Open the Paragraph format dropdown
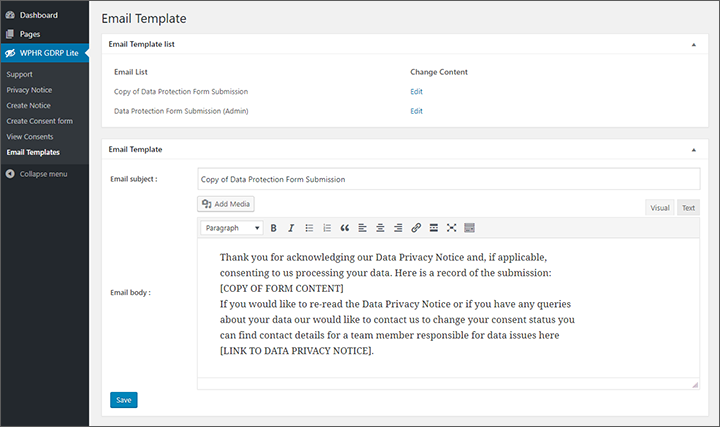The height and width of the screenshot is (427, 720). 232,228
